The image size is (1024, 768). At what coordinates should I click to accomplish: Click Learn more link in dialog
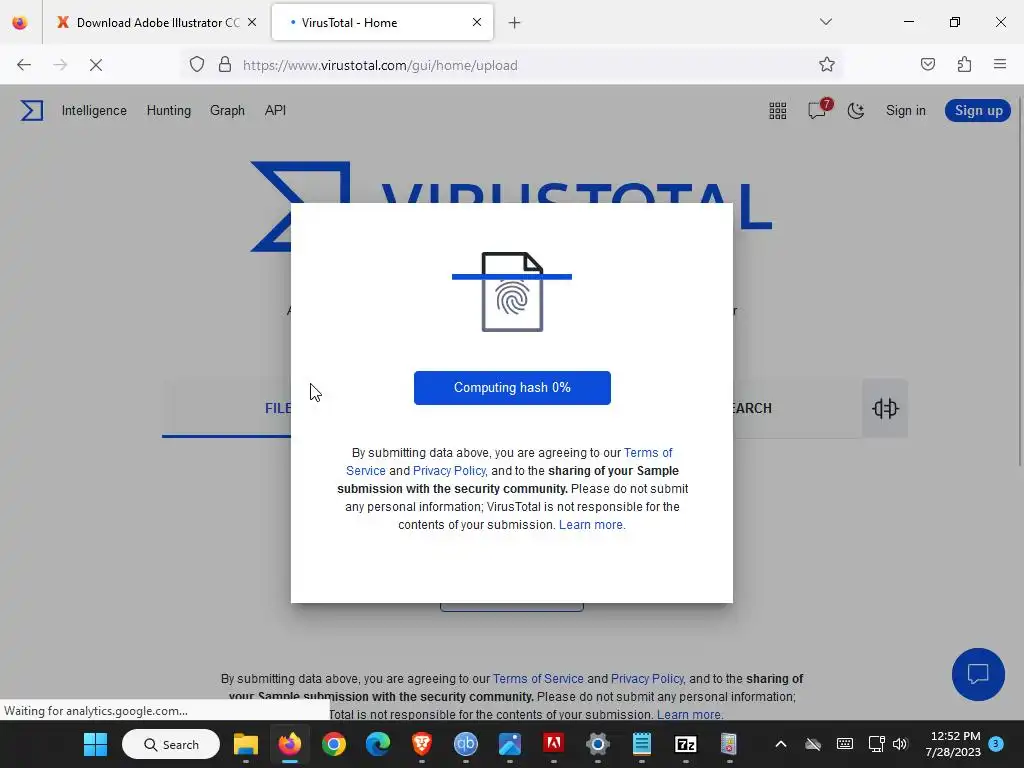tap(592, 525)
